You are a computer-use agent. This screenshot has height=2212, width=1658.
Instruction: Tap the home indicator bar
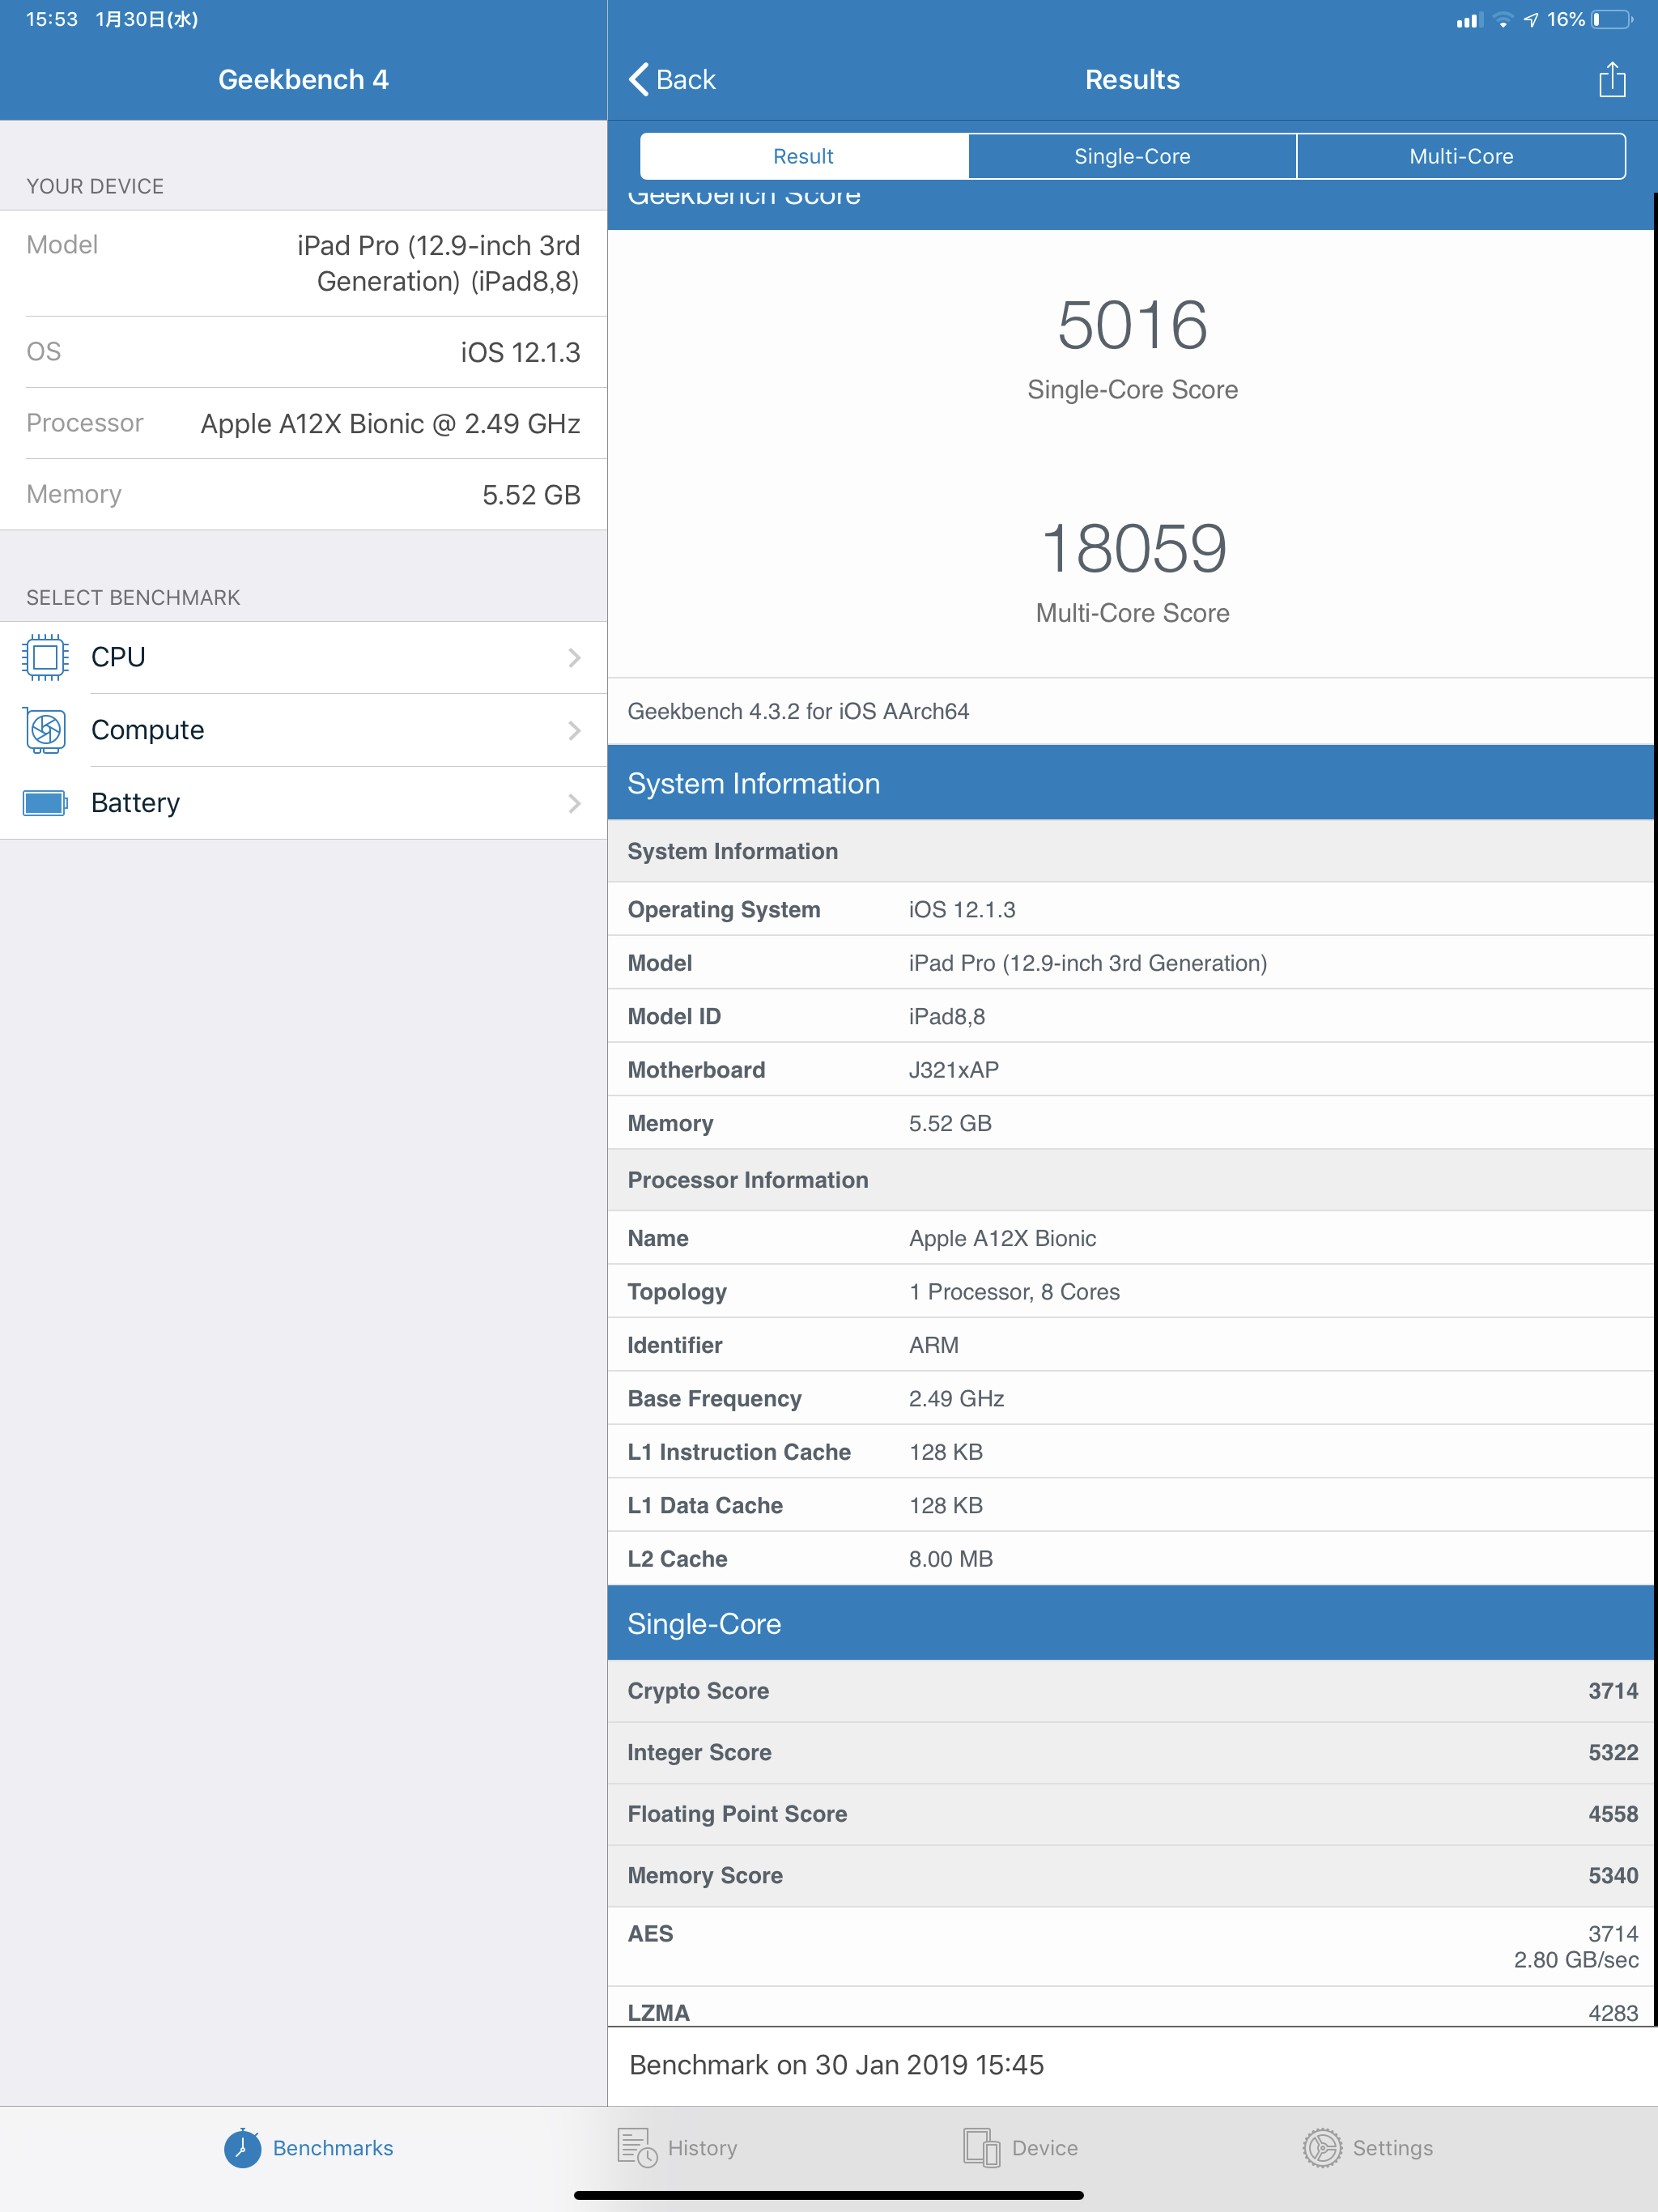click(x=829, y=2196)
